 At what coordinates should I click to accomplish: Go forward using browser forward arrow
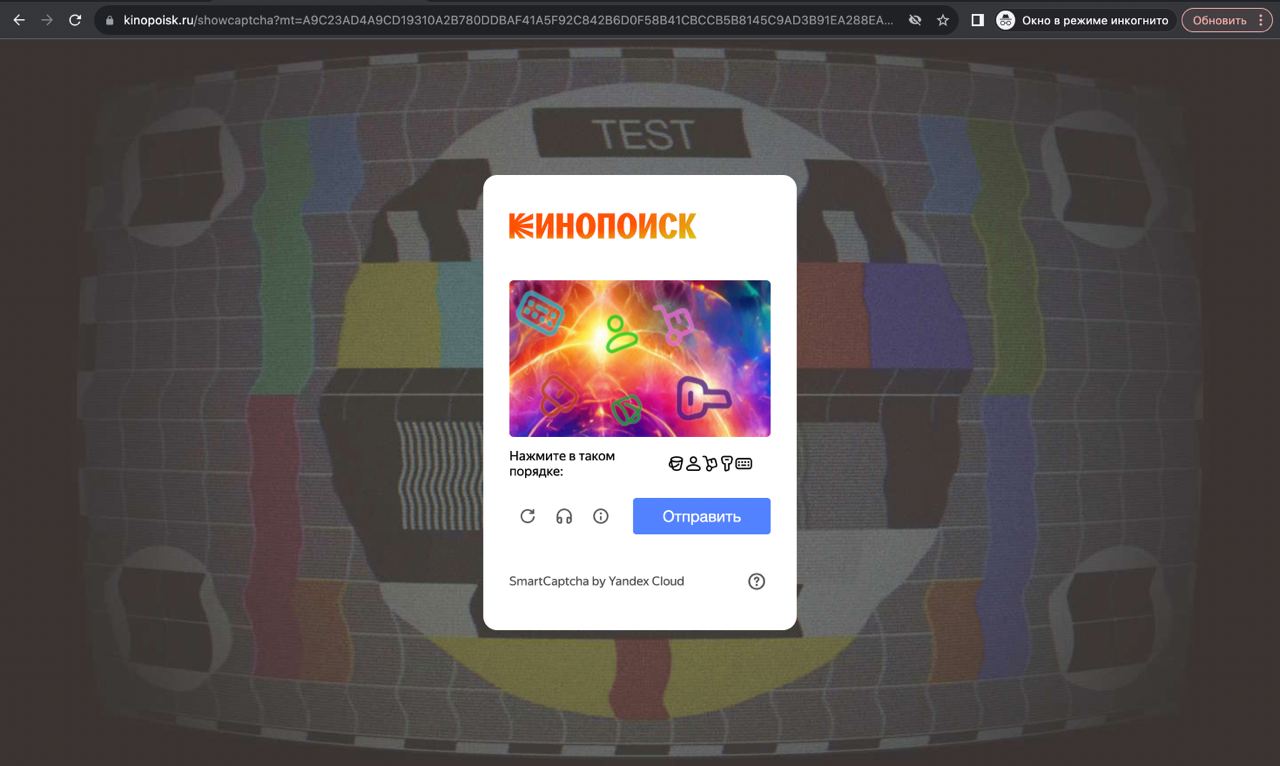(47, 20)
